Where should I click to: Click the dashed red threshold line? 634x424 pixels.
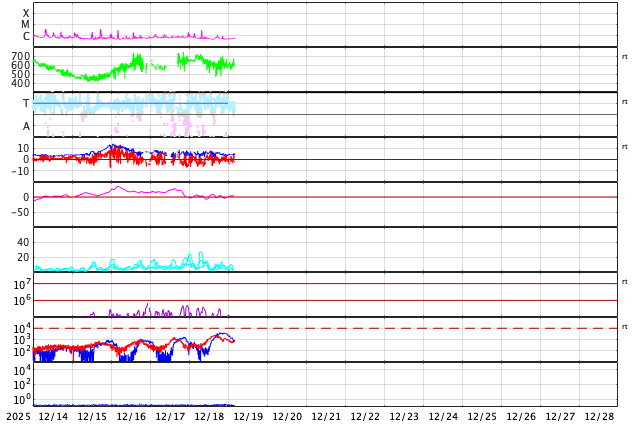coord(400,328)
